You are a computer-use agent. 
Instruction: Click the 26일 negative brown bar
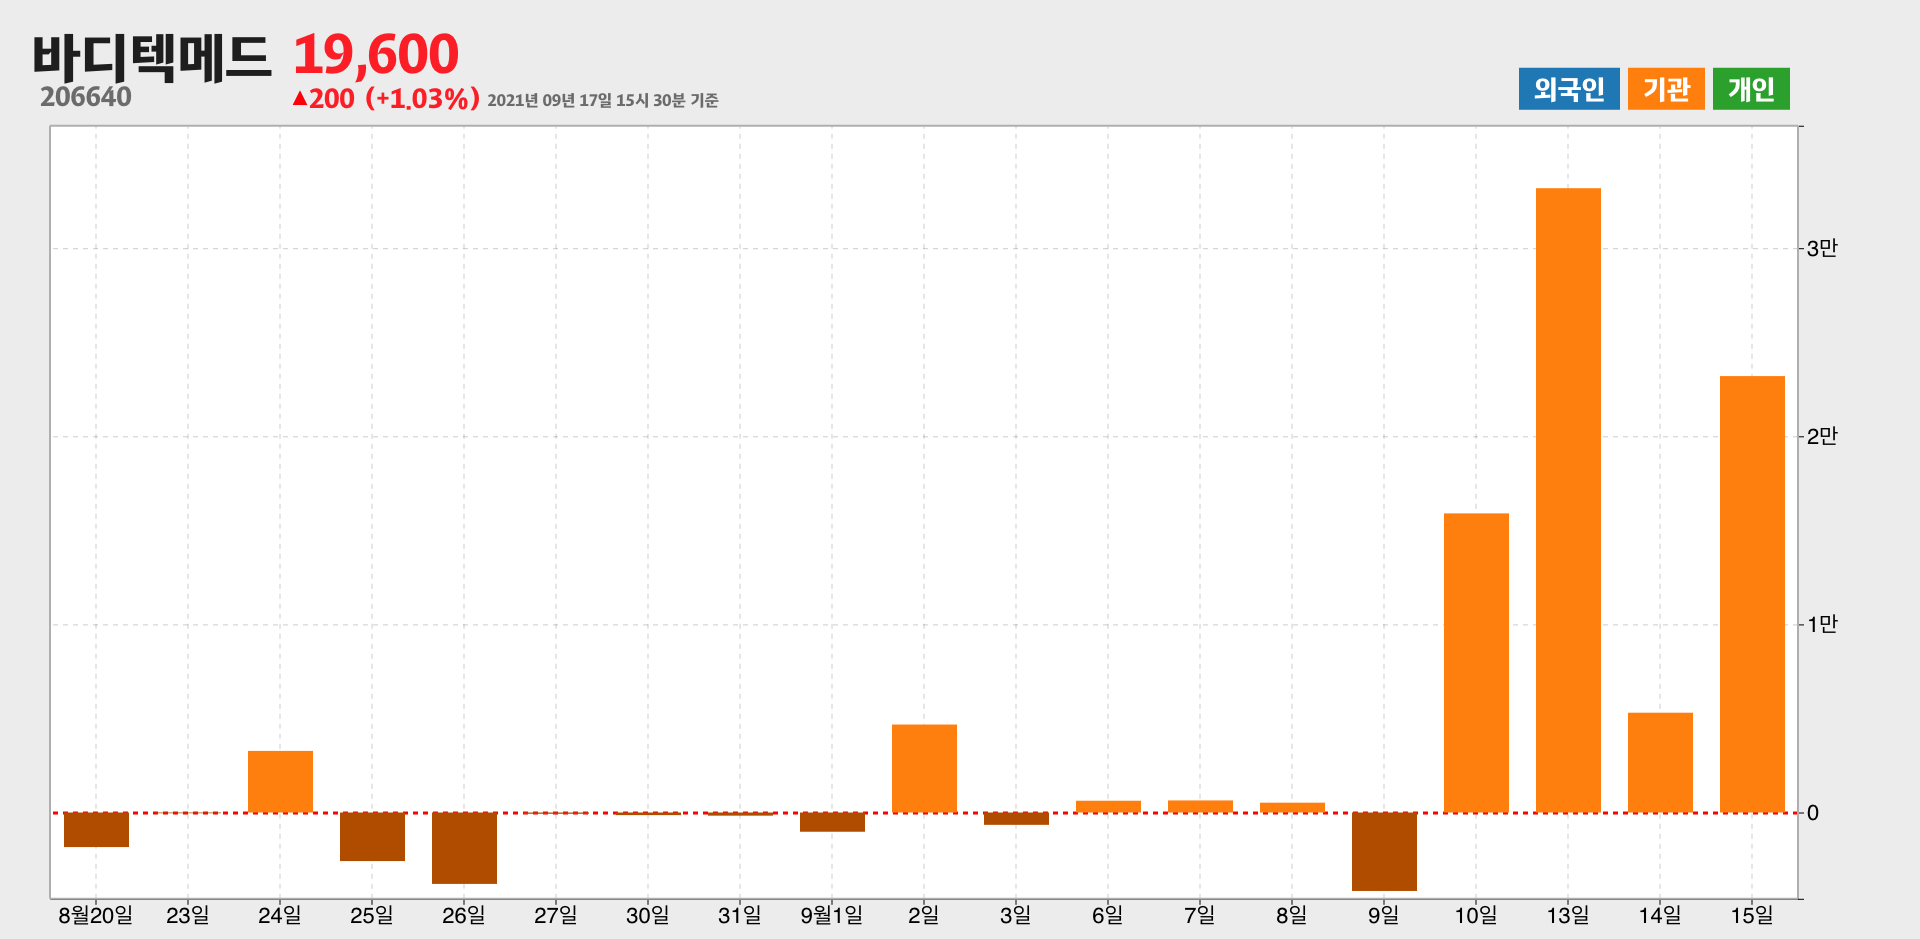tap(464, 848)
